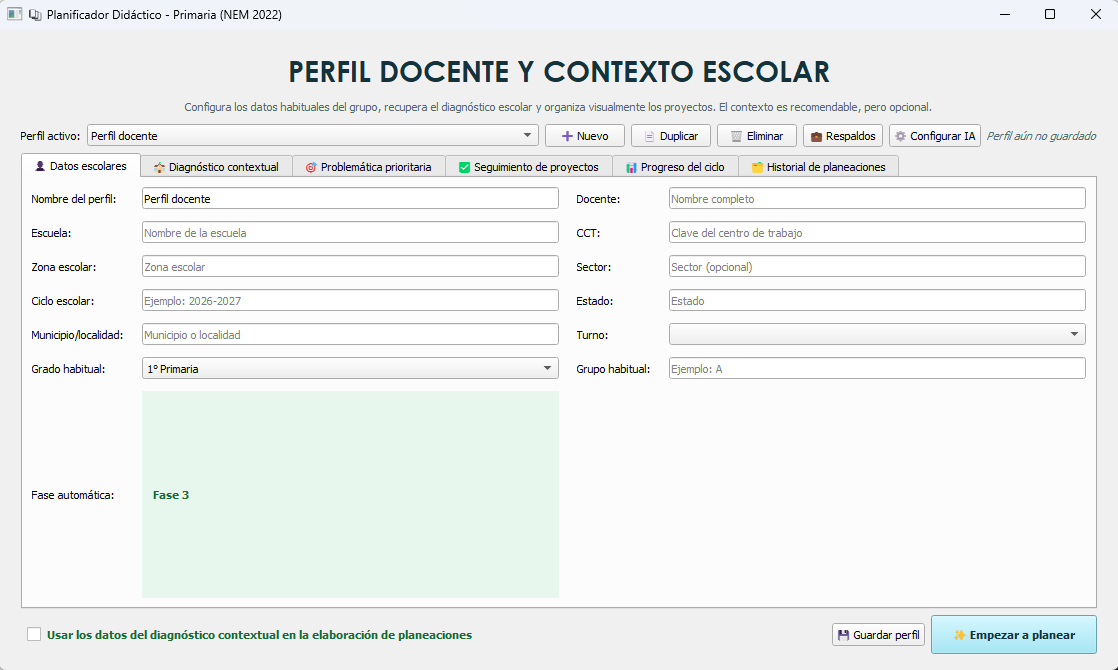Viewport: 1118px width, 670px height.
Task: Click the green check icon on Seguimiento de proyectos
Action: [464, 168]
